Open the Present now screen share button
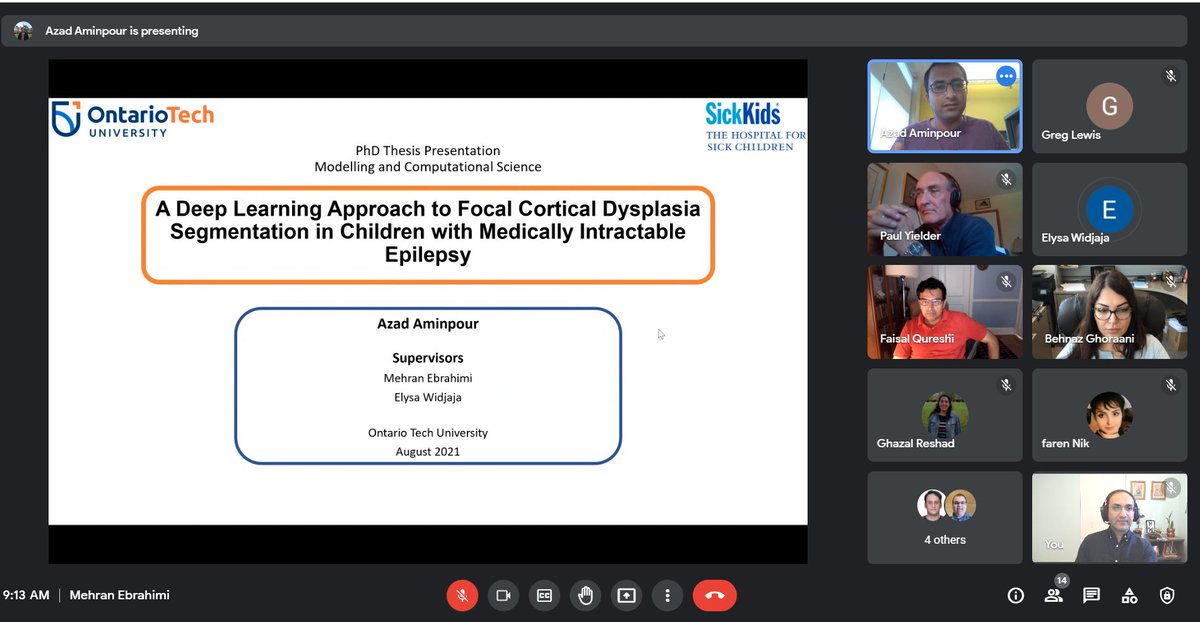This screenshot has width=1200, height=622. tap(626, 595)
